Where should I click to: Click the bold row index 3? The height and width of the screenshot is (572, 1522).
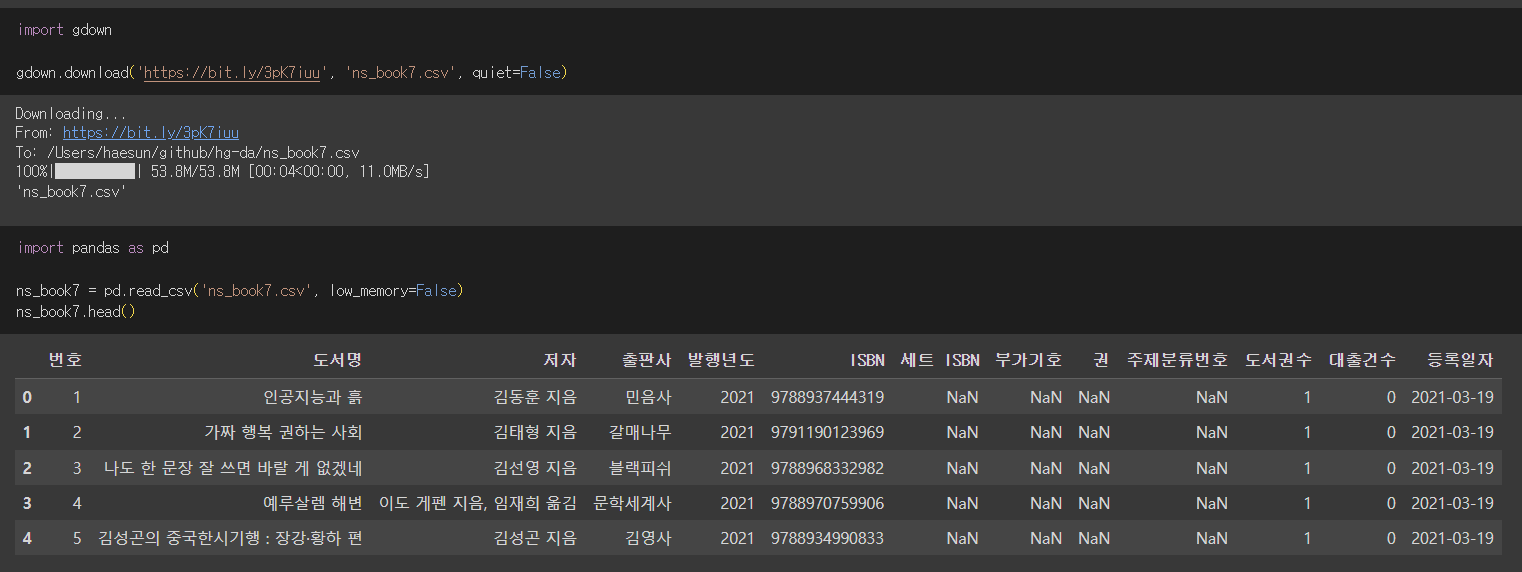[x=27, y=503]
